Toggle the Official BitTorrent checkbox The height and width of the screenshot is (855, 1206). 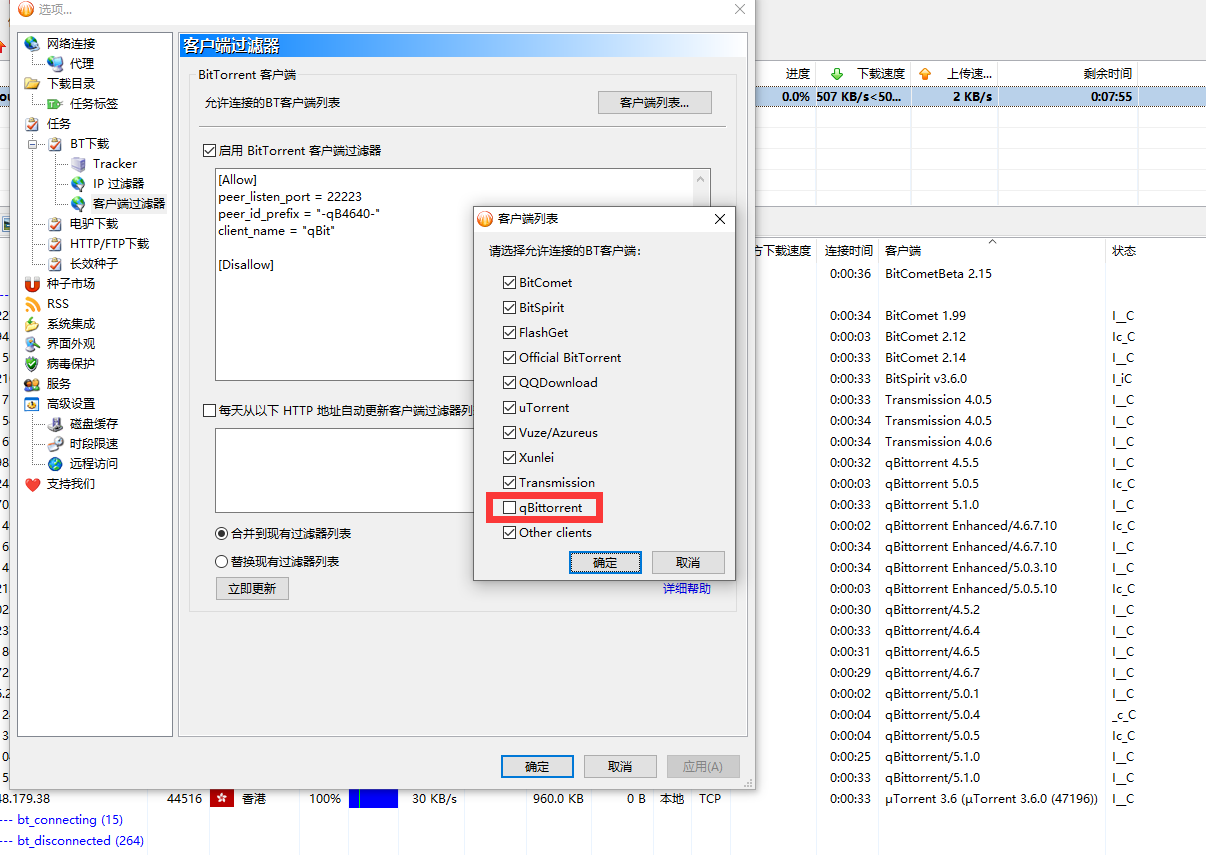coord(510,358)
